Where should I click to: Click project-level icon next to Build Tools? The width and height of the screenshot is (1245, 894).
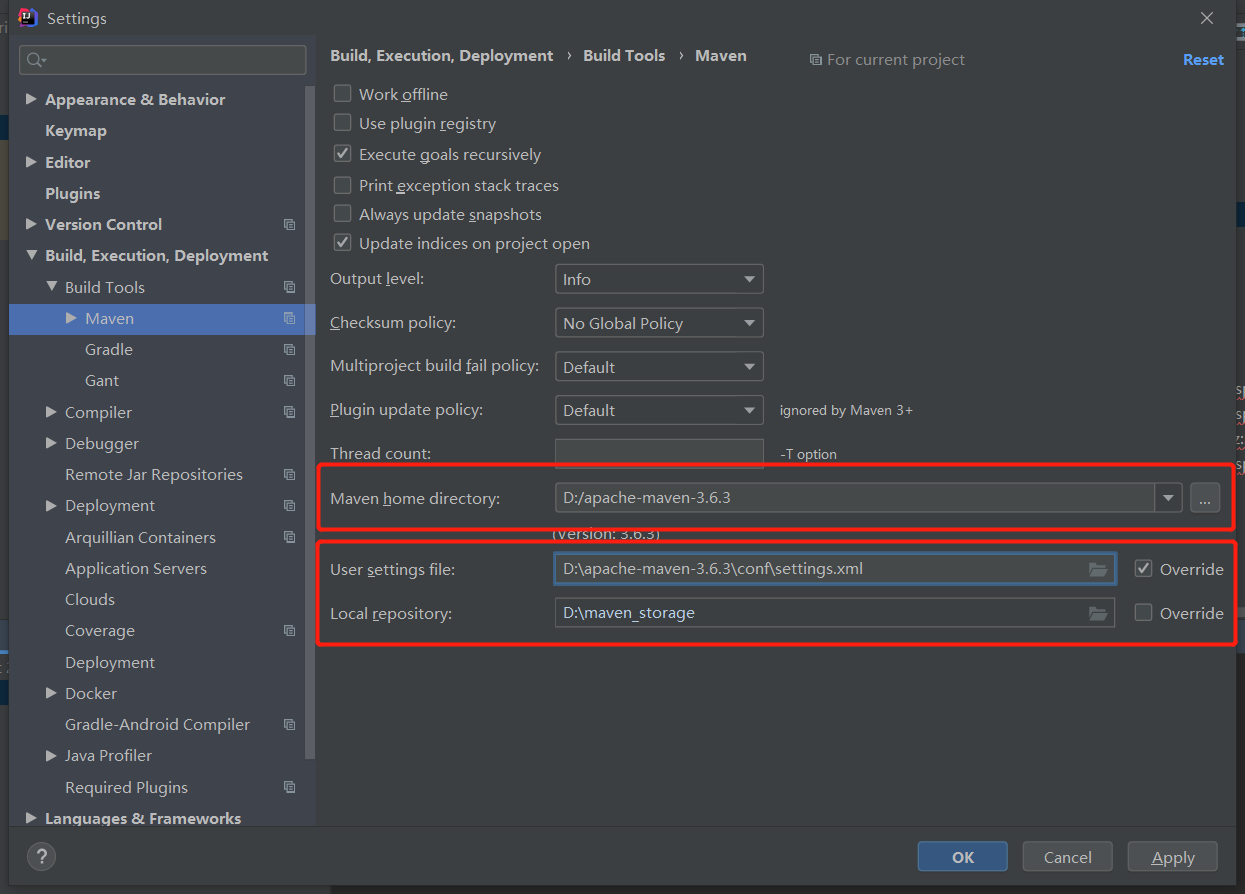(x=289, y=287)
